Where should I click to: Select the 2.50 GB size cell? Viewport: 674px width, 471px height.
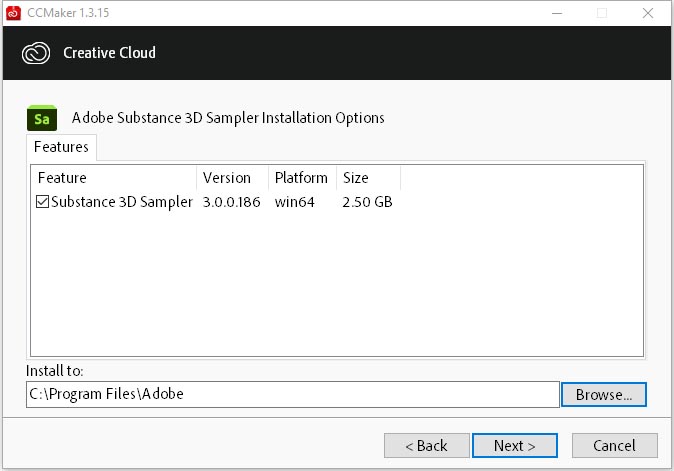pyautogui.click(x=368, y=202)
